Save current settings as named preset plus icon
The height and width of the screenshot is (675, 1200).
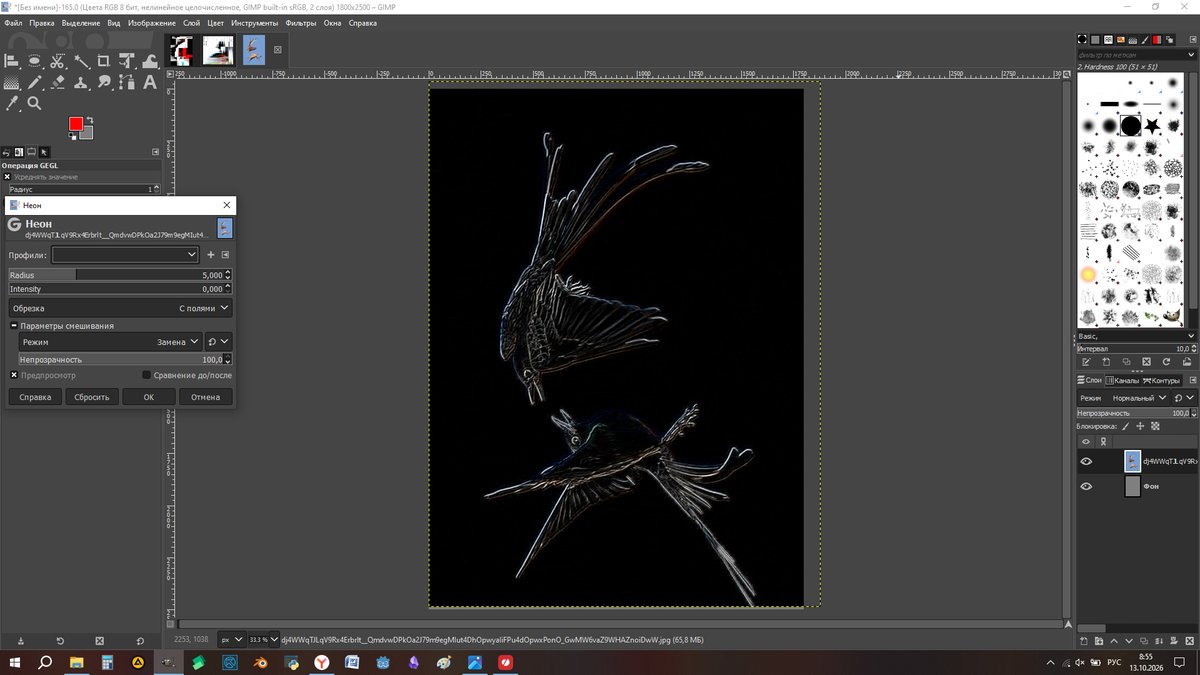pyautogui.click(x=211, y=255)
